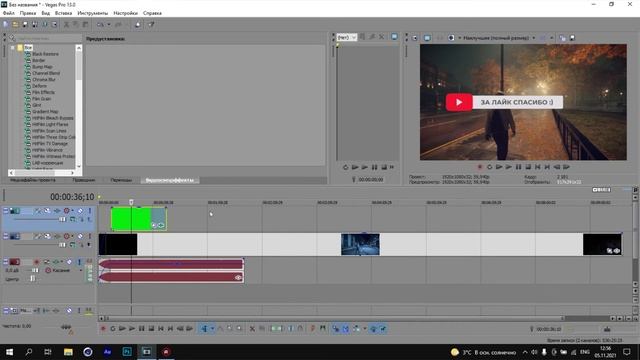Click the Redo arrow icon
This screenshot has height=360, width=640.
(x=118, y=24)
